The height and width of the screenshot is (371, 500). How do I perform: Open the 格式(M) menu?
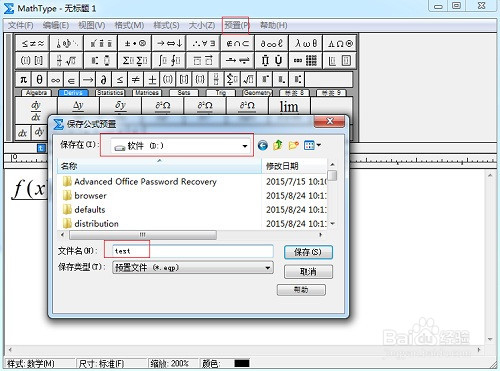click(x=129, y=25)
